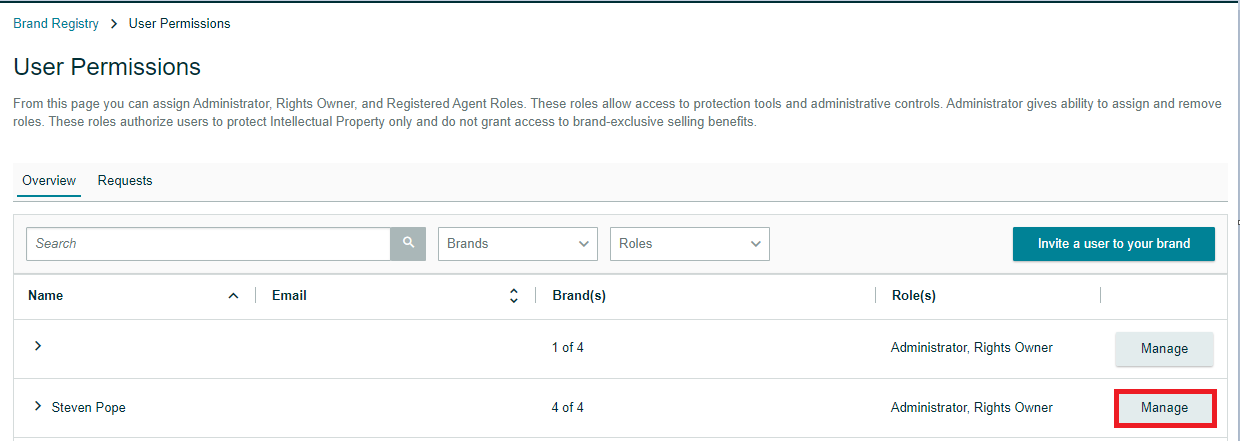Select the Overview tab
Image resolution: width=1240 pixels, height=441 pixels.
[49, 181]
